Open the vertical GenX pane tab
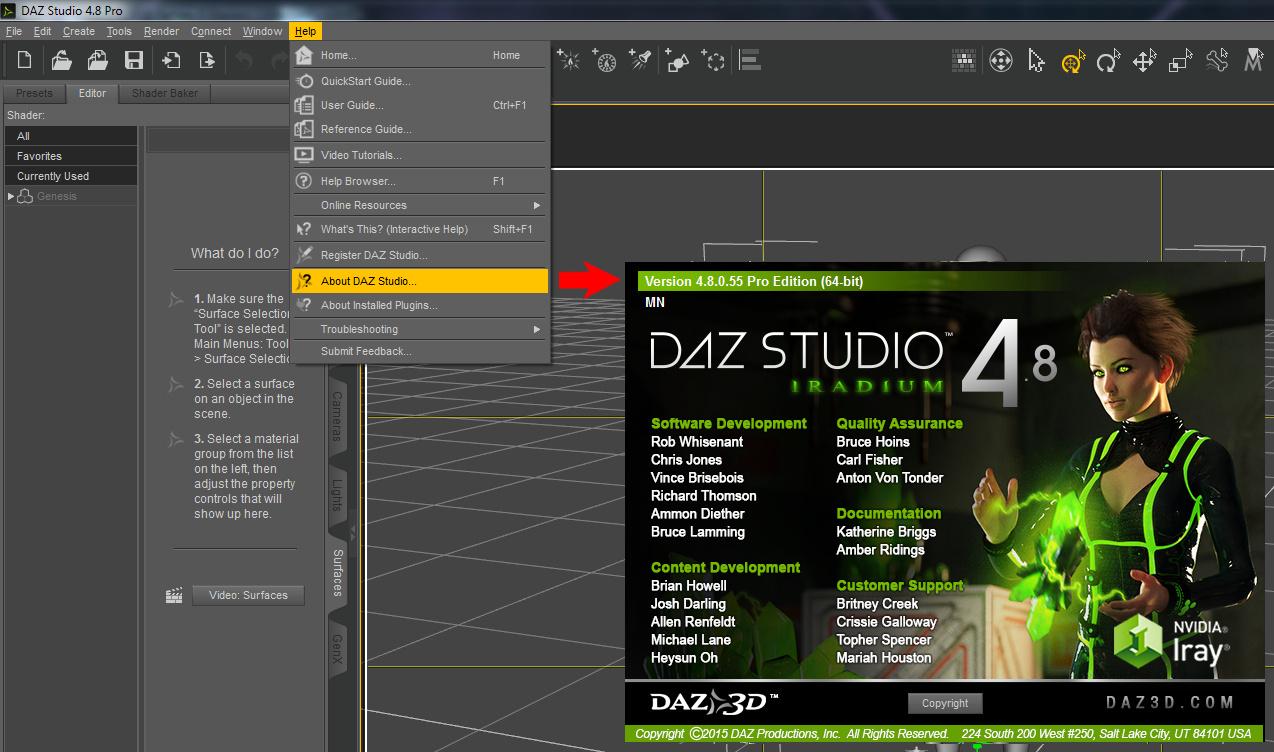Screen dimensions: 1274x752 338,650
